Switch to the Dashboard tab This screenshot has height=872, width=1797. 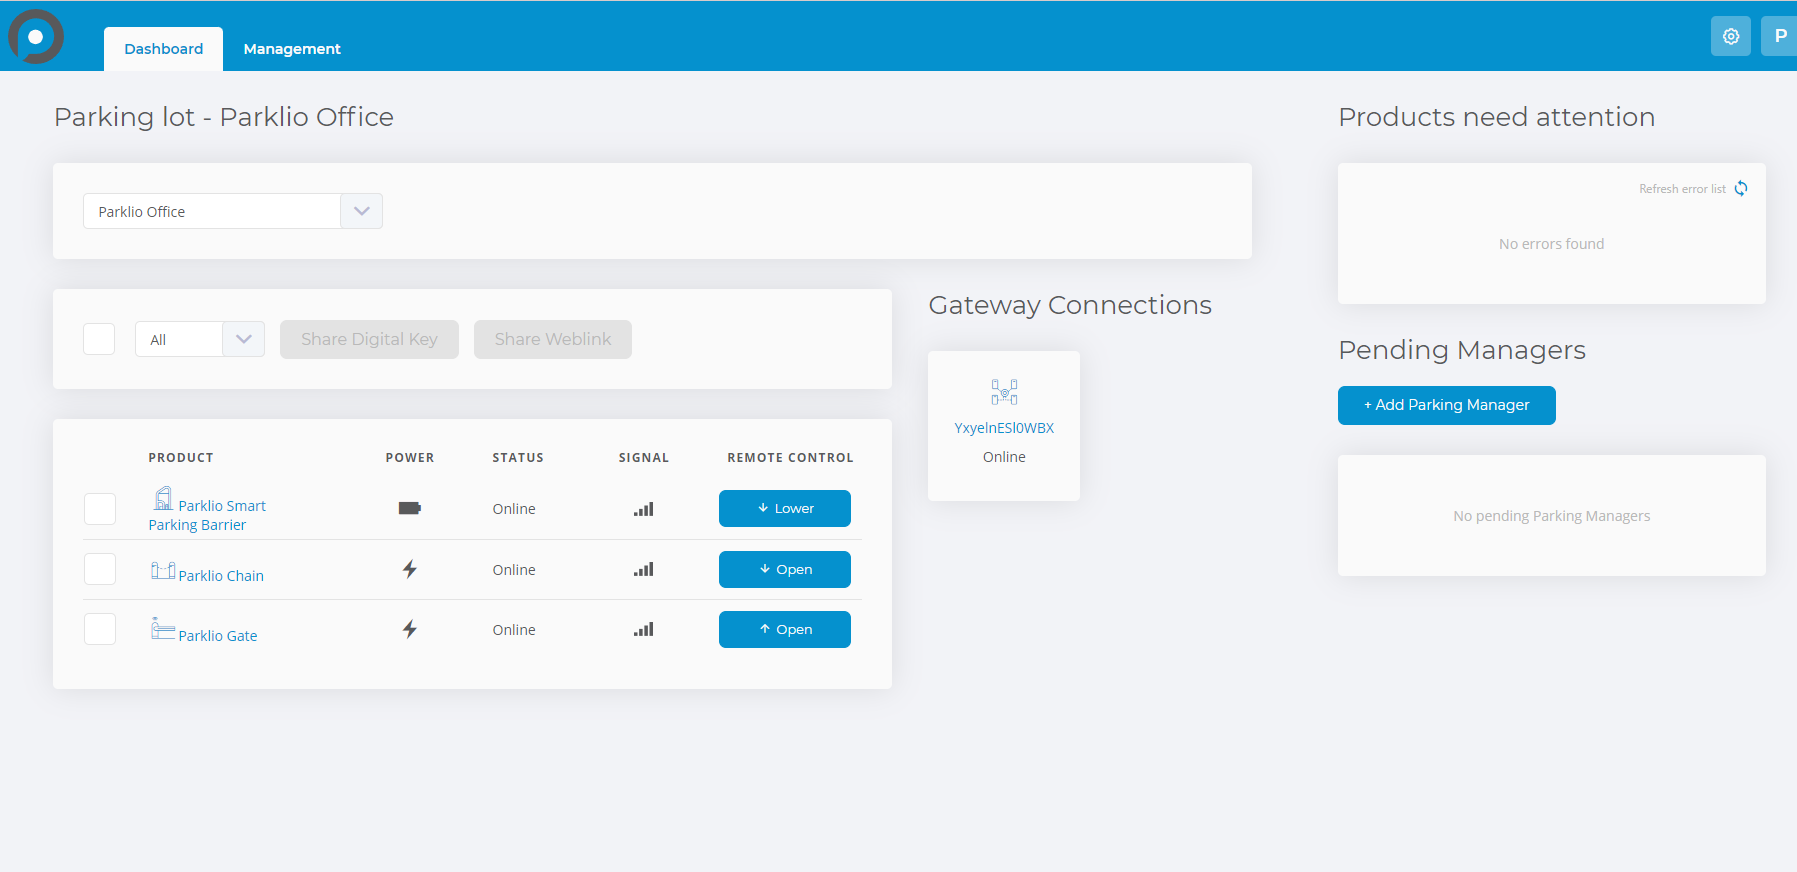coord(163,49)
